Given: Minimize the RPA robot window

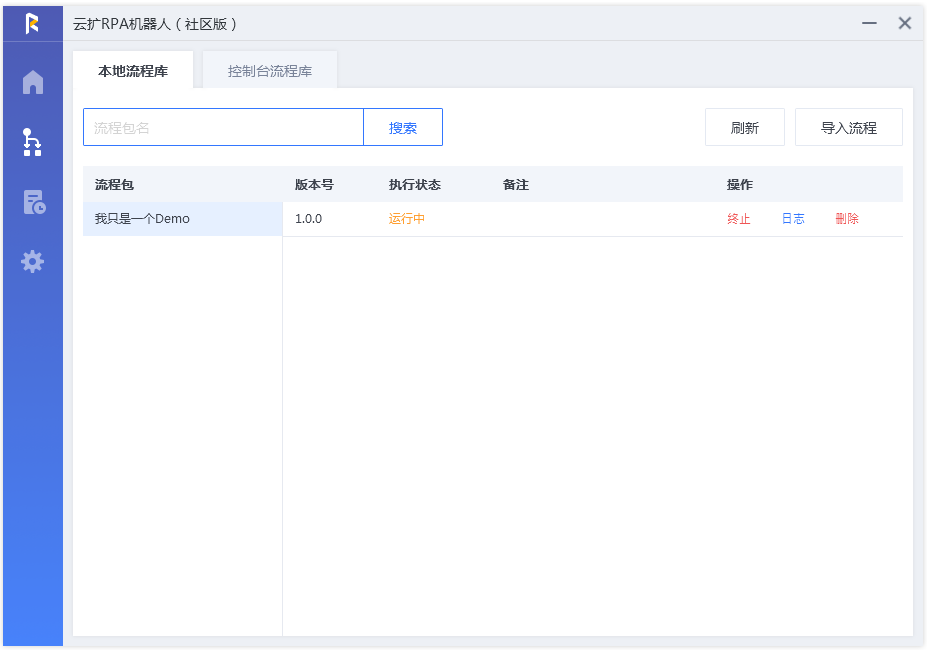Looking at the screenshot, I should click(x=869, y=23).
